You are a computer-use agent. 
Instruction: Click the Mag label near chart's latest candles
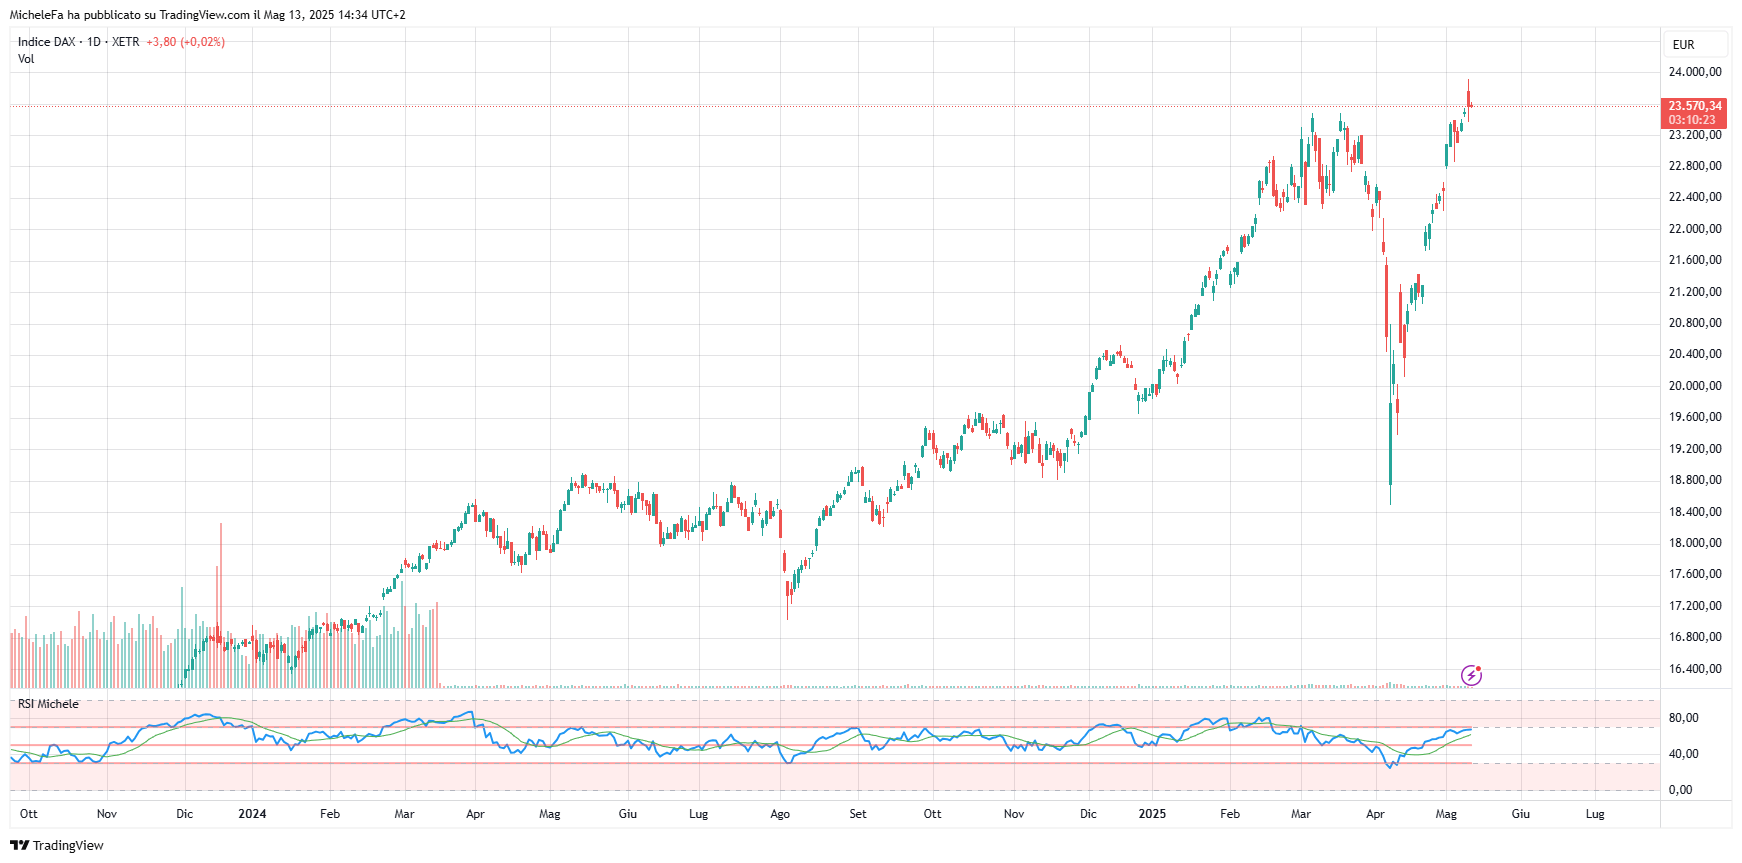coord(1446,814)
